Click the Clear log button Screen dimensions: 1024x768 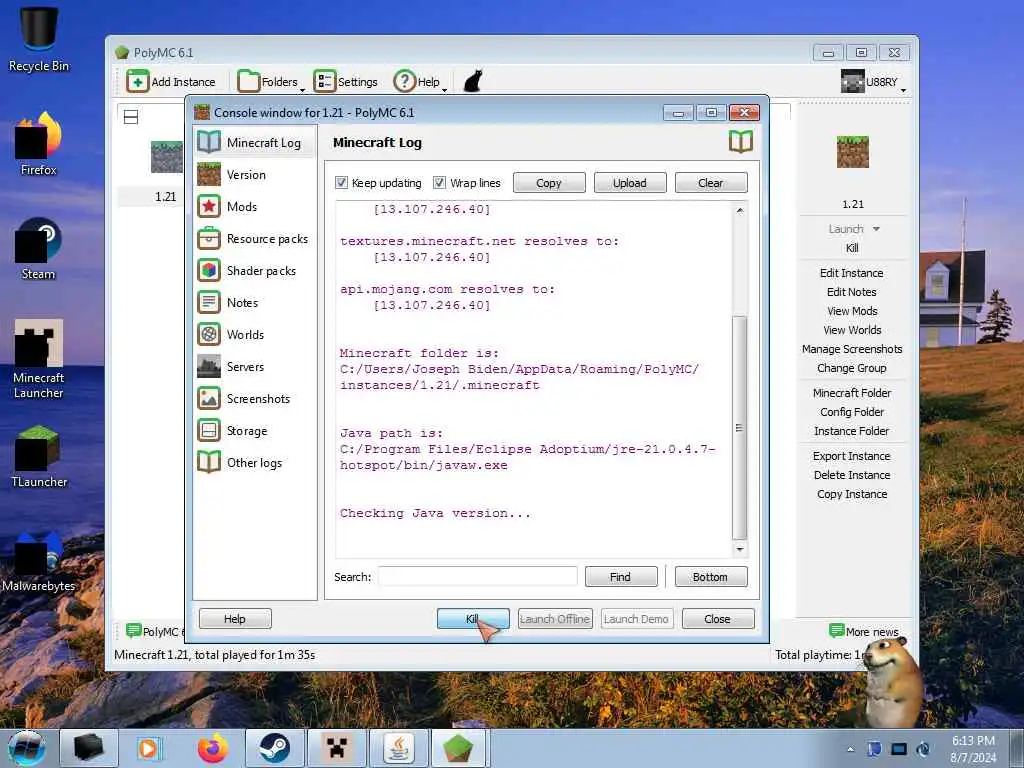[x=711, y=183]
